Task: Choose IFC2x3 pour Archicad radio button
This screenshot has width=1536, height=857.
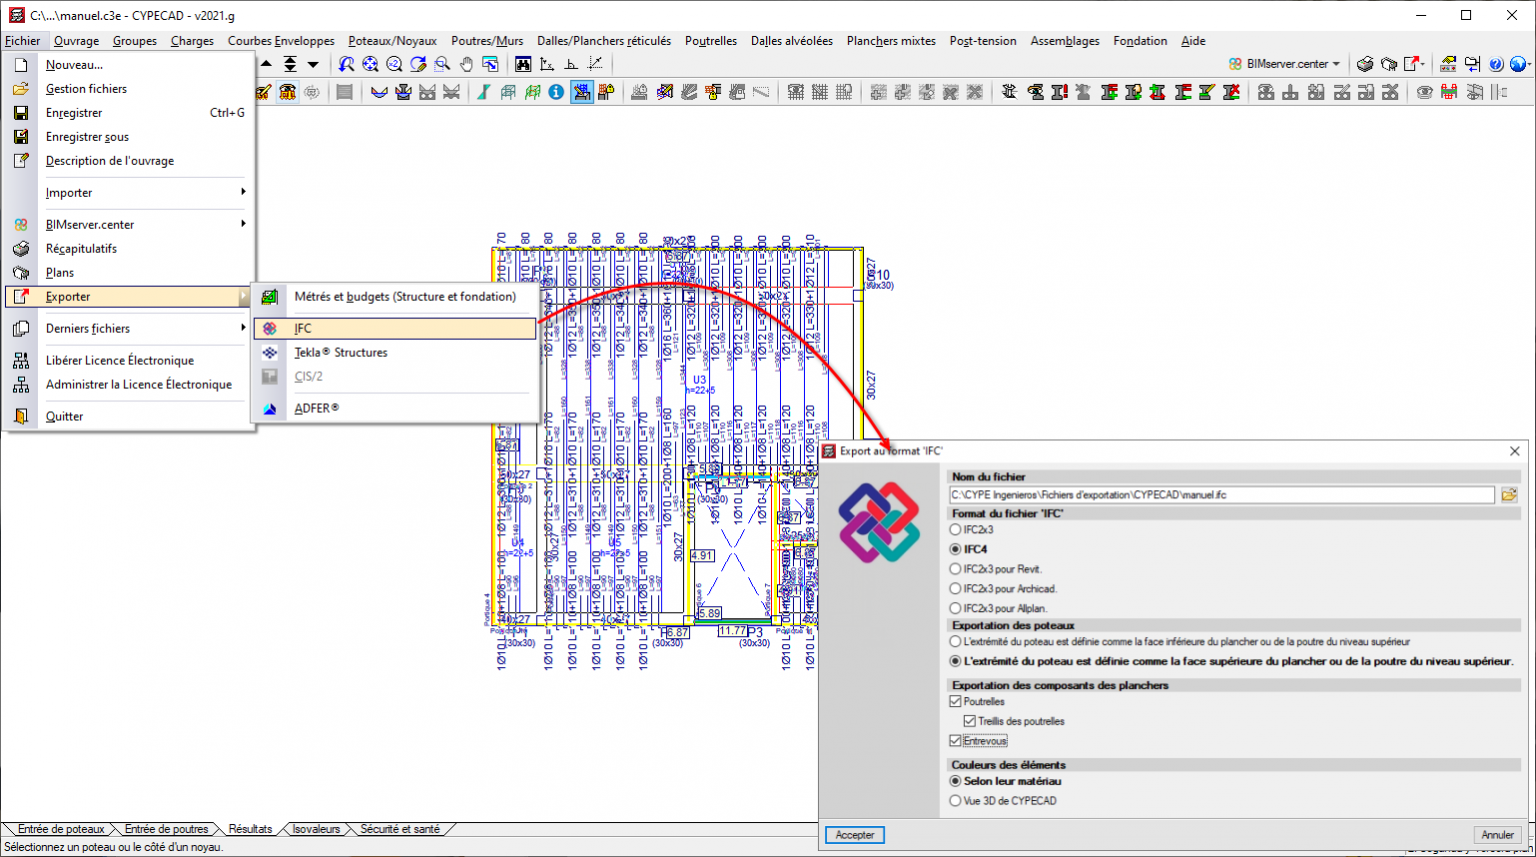Action: [x=956, y=589]
